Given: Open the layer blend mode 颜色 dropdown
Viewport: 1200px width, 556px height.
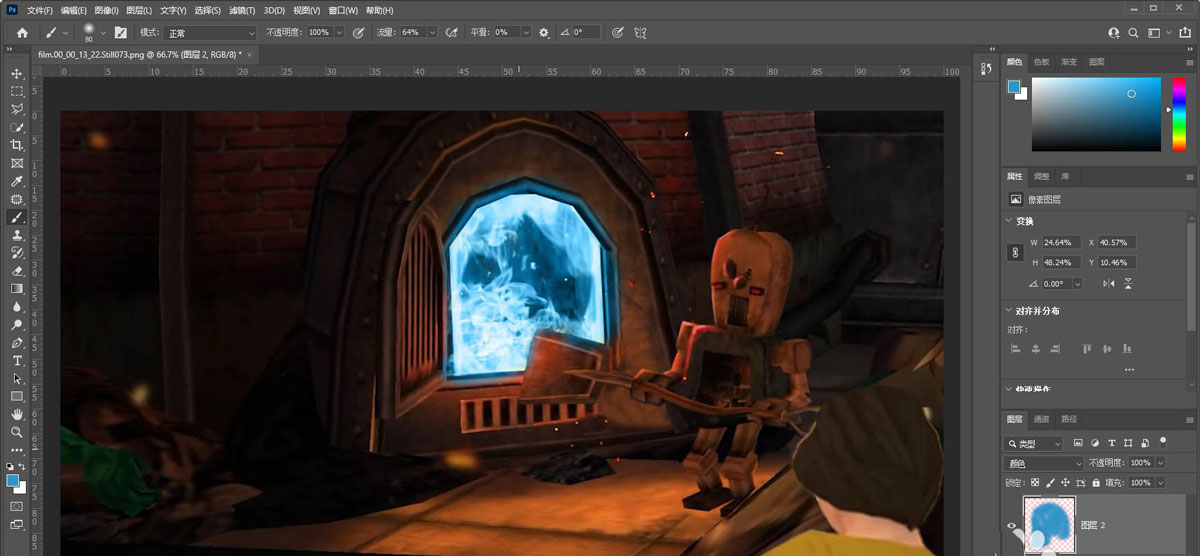Looking at the screenshot, I should point(1043,463).
